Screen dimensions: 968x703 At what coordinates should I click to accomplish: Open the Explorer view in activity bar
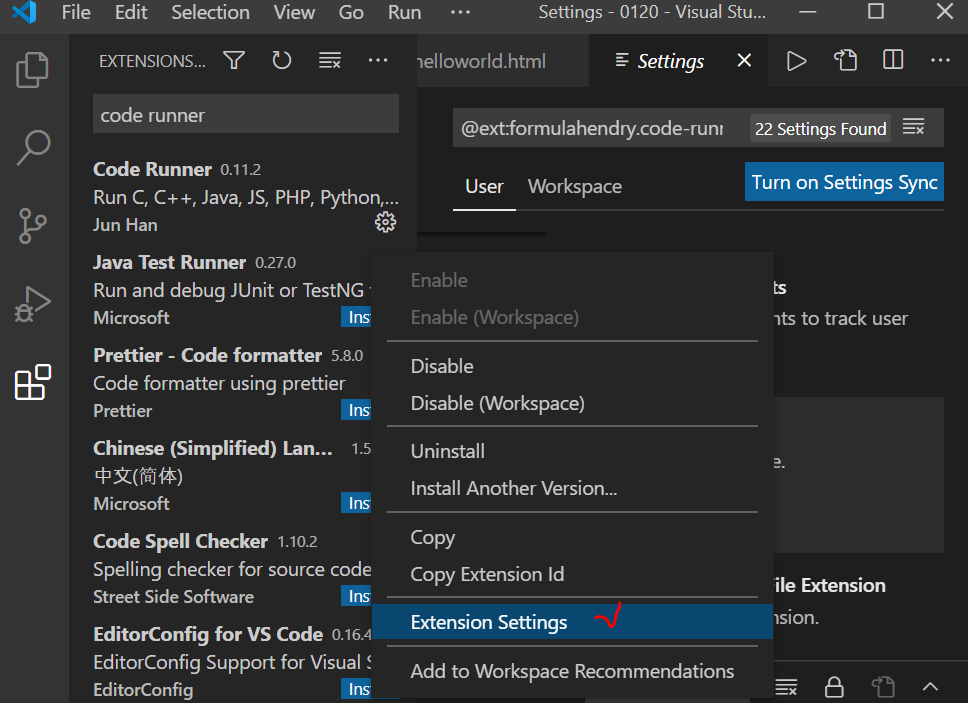pyautogui.click(x=32, y=69)
